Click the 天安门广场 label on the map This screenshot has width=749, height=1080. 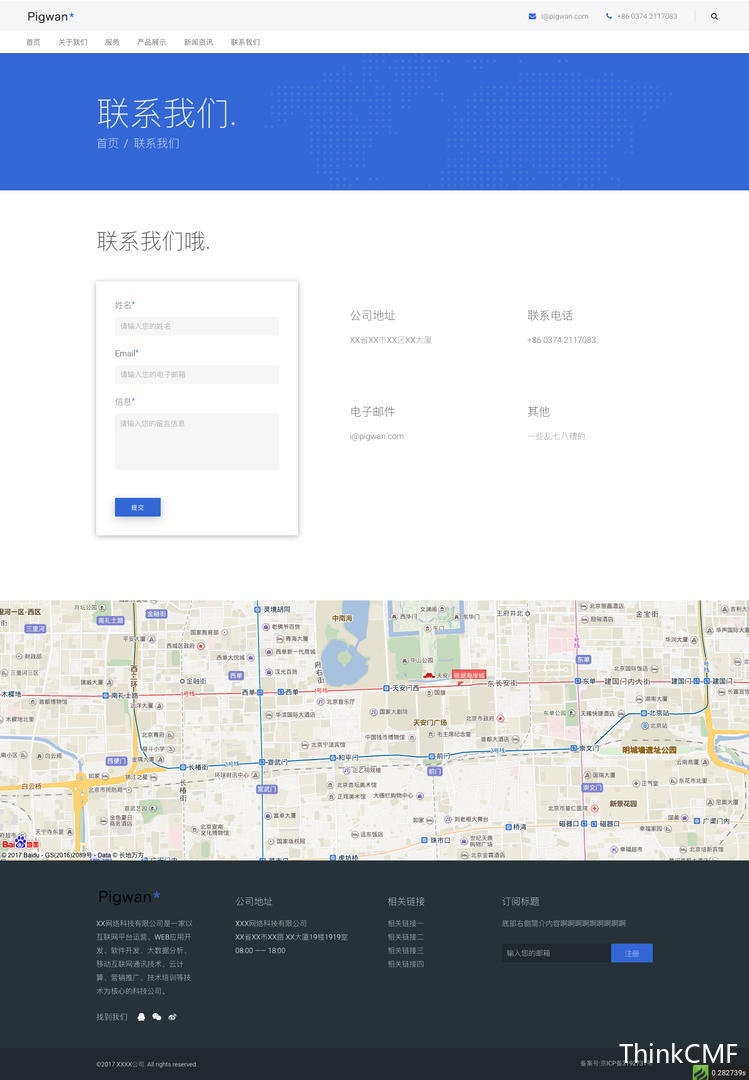(x=430, y=723)
